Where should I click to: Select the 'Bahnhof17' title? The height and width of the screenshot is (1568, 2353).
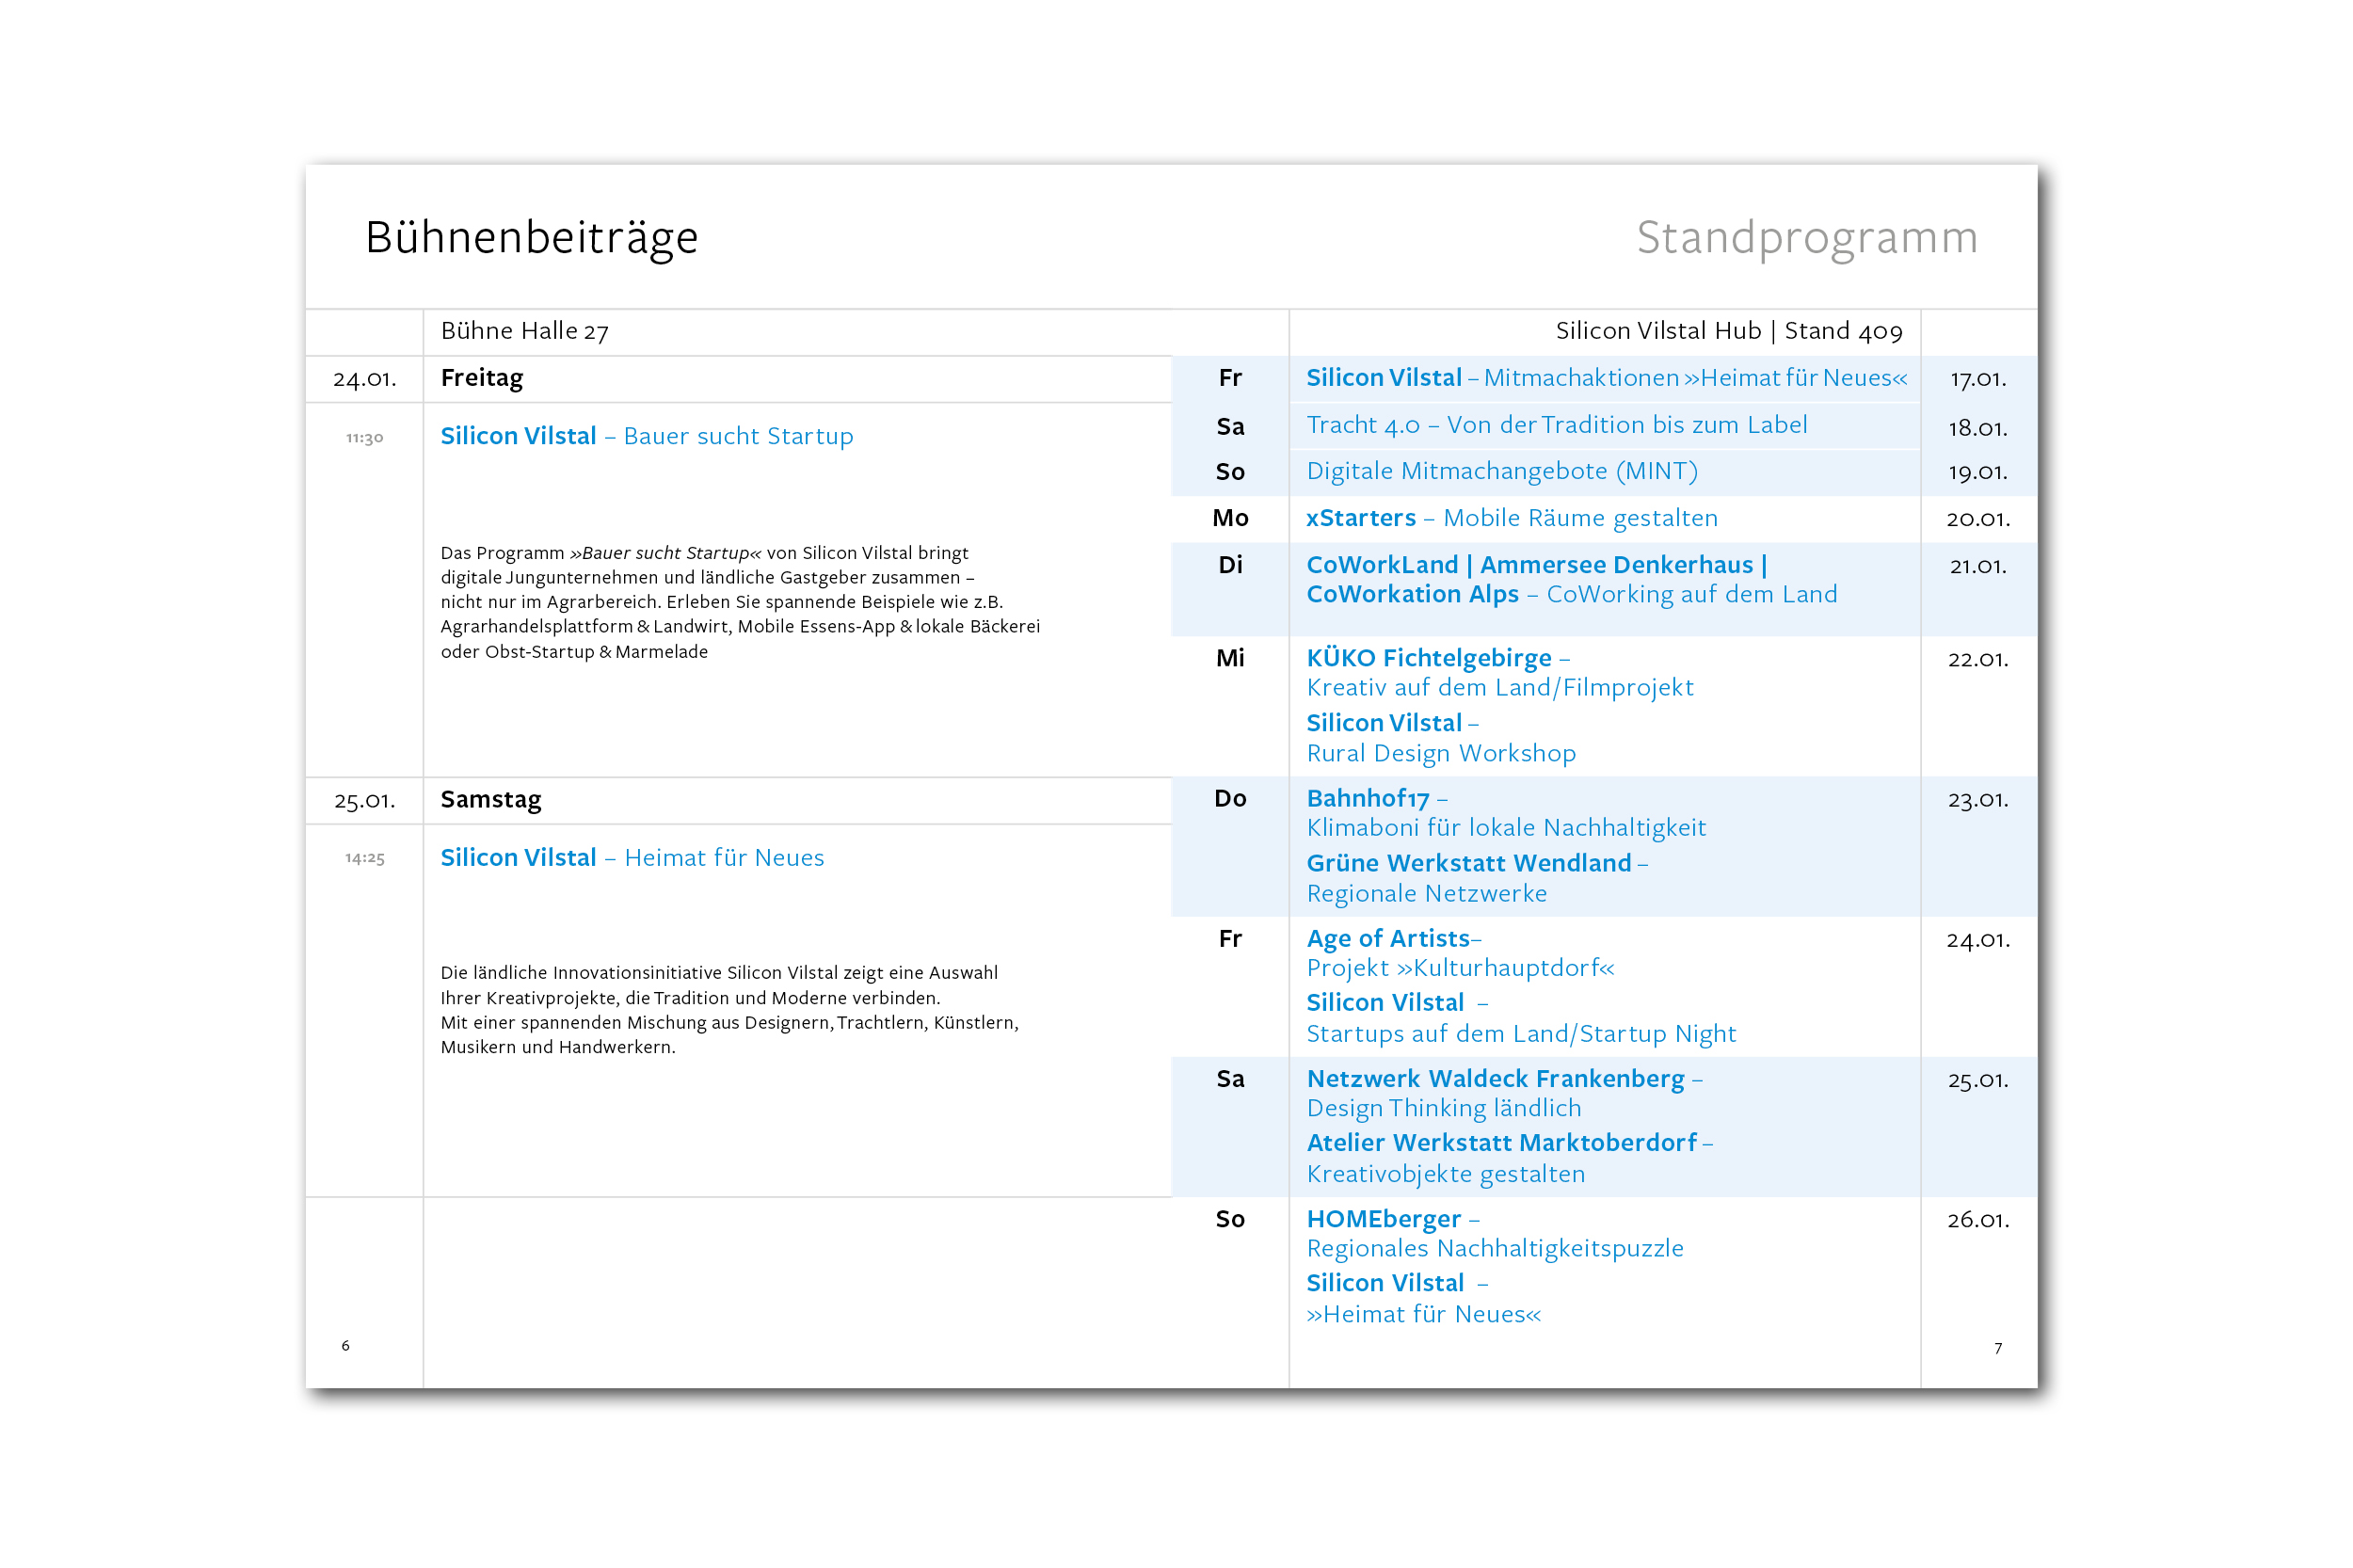pyautogui.click(x=1368, y=799)
